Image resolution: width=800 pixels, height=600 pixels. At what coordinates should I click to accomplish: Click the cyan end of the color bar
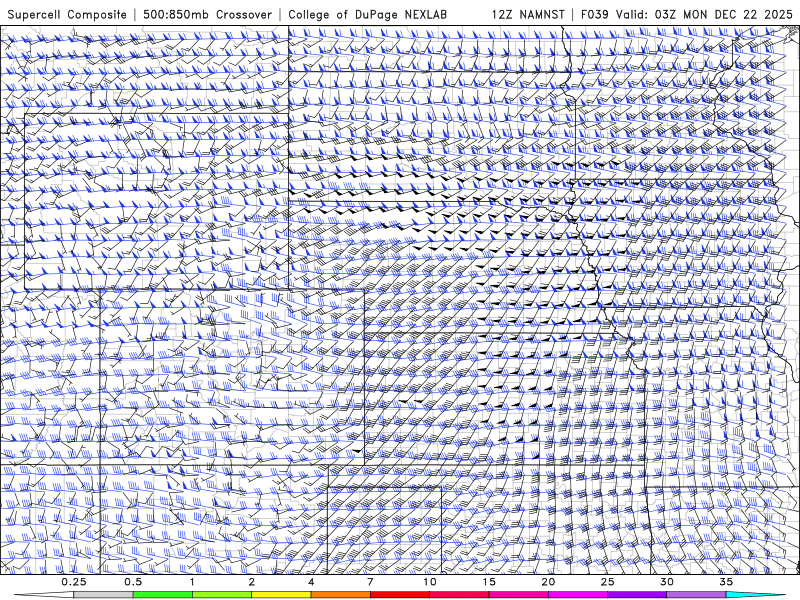pos(756,595)
